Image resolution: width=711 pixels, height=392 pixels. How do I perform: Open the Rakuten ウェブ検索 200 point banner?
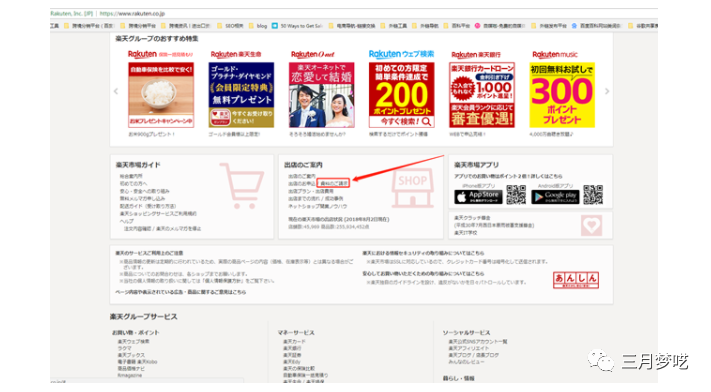tap(401, 95)
